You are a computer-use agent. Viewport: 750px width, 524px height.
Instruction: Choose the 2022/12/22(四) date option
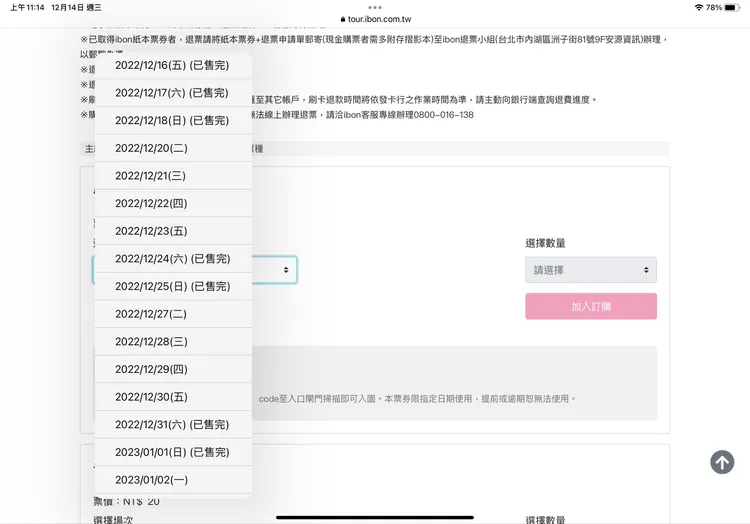172,204
